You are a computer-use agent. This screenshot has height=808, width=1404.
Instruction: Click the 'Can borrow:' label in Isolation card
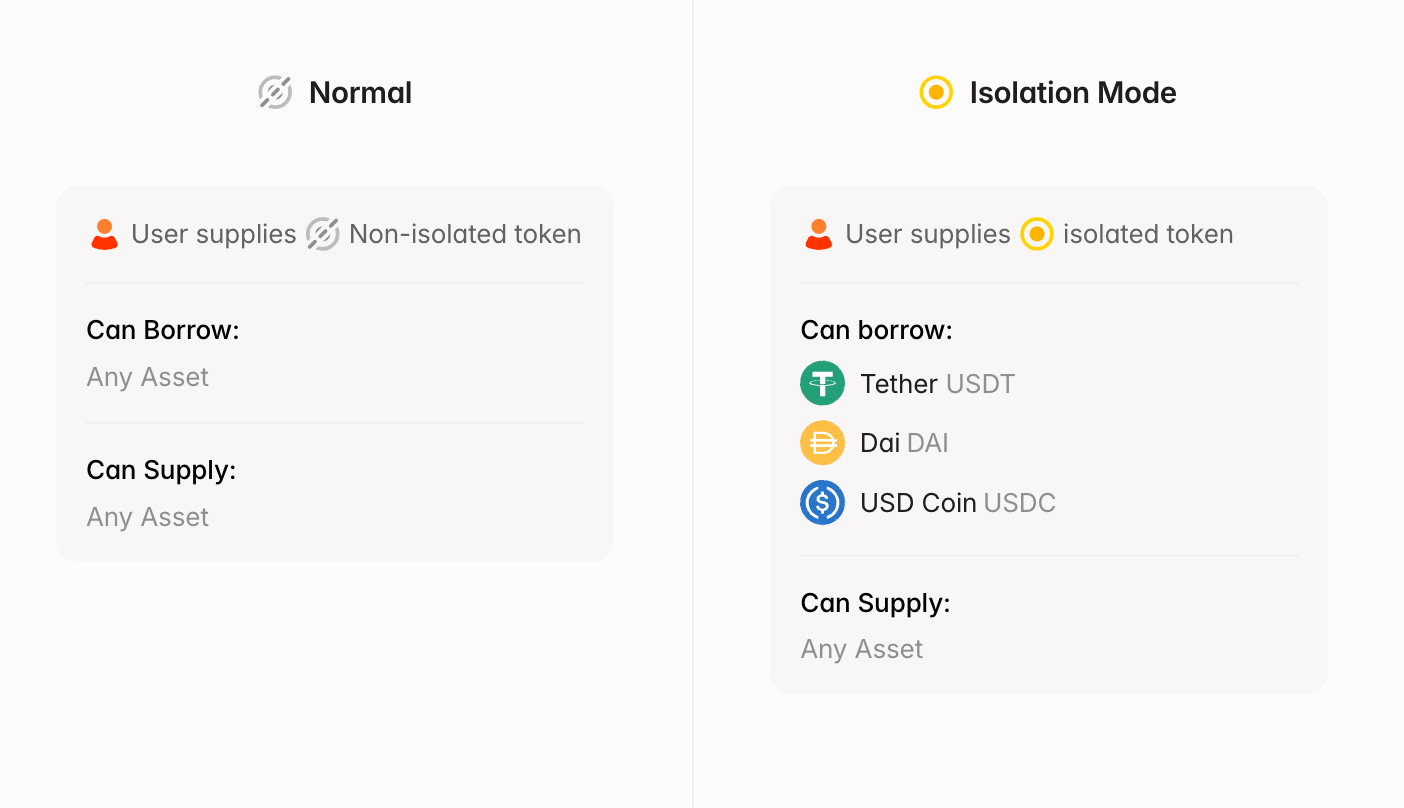[876, 330]
